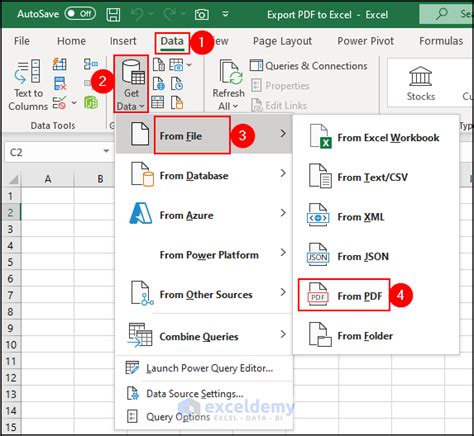This screenshot has height=436, width=474.
Task: Click the Redo arrow icon
Action: coord(170,14)
